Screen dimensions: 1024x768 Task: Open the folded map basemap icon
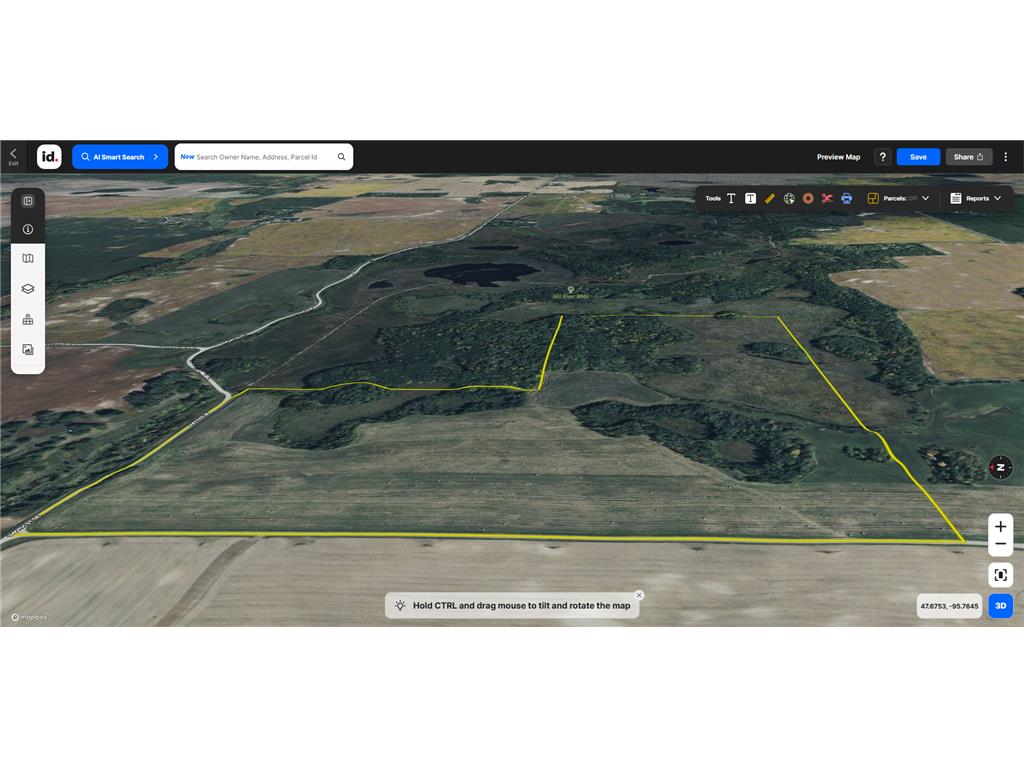(x=27, y=259)
